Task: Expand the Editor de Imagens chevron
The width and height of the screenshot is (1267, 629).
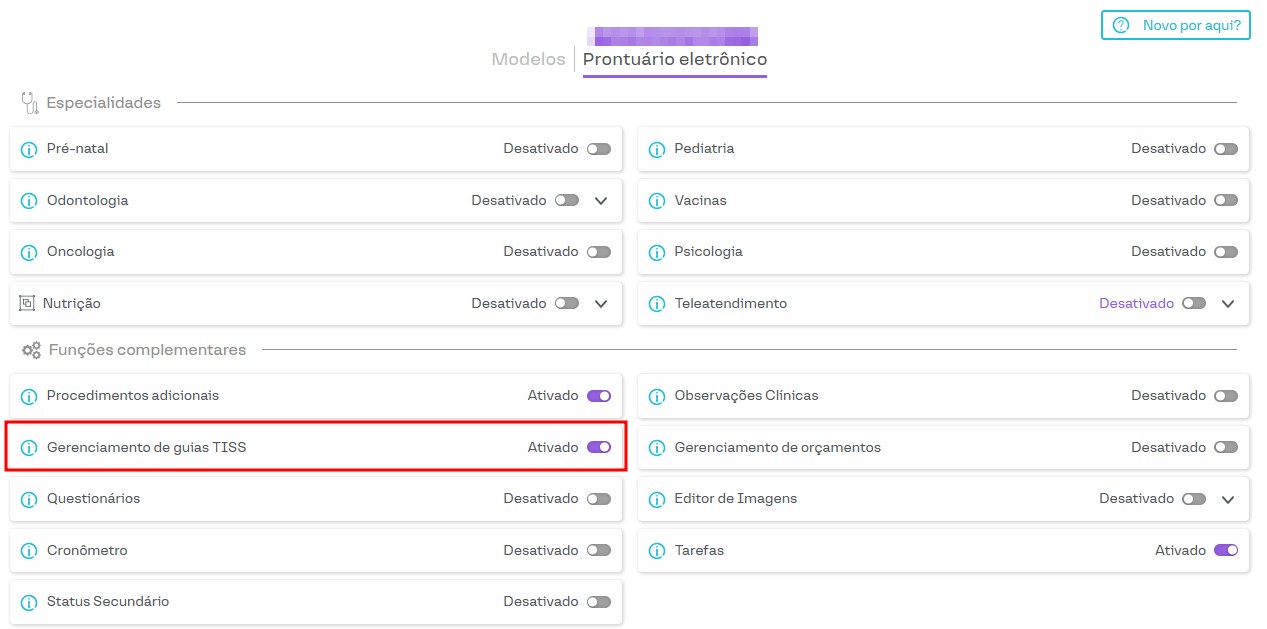Action: point(1229,499)
